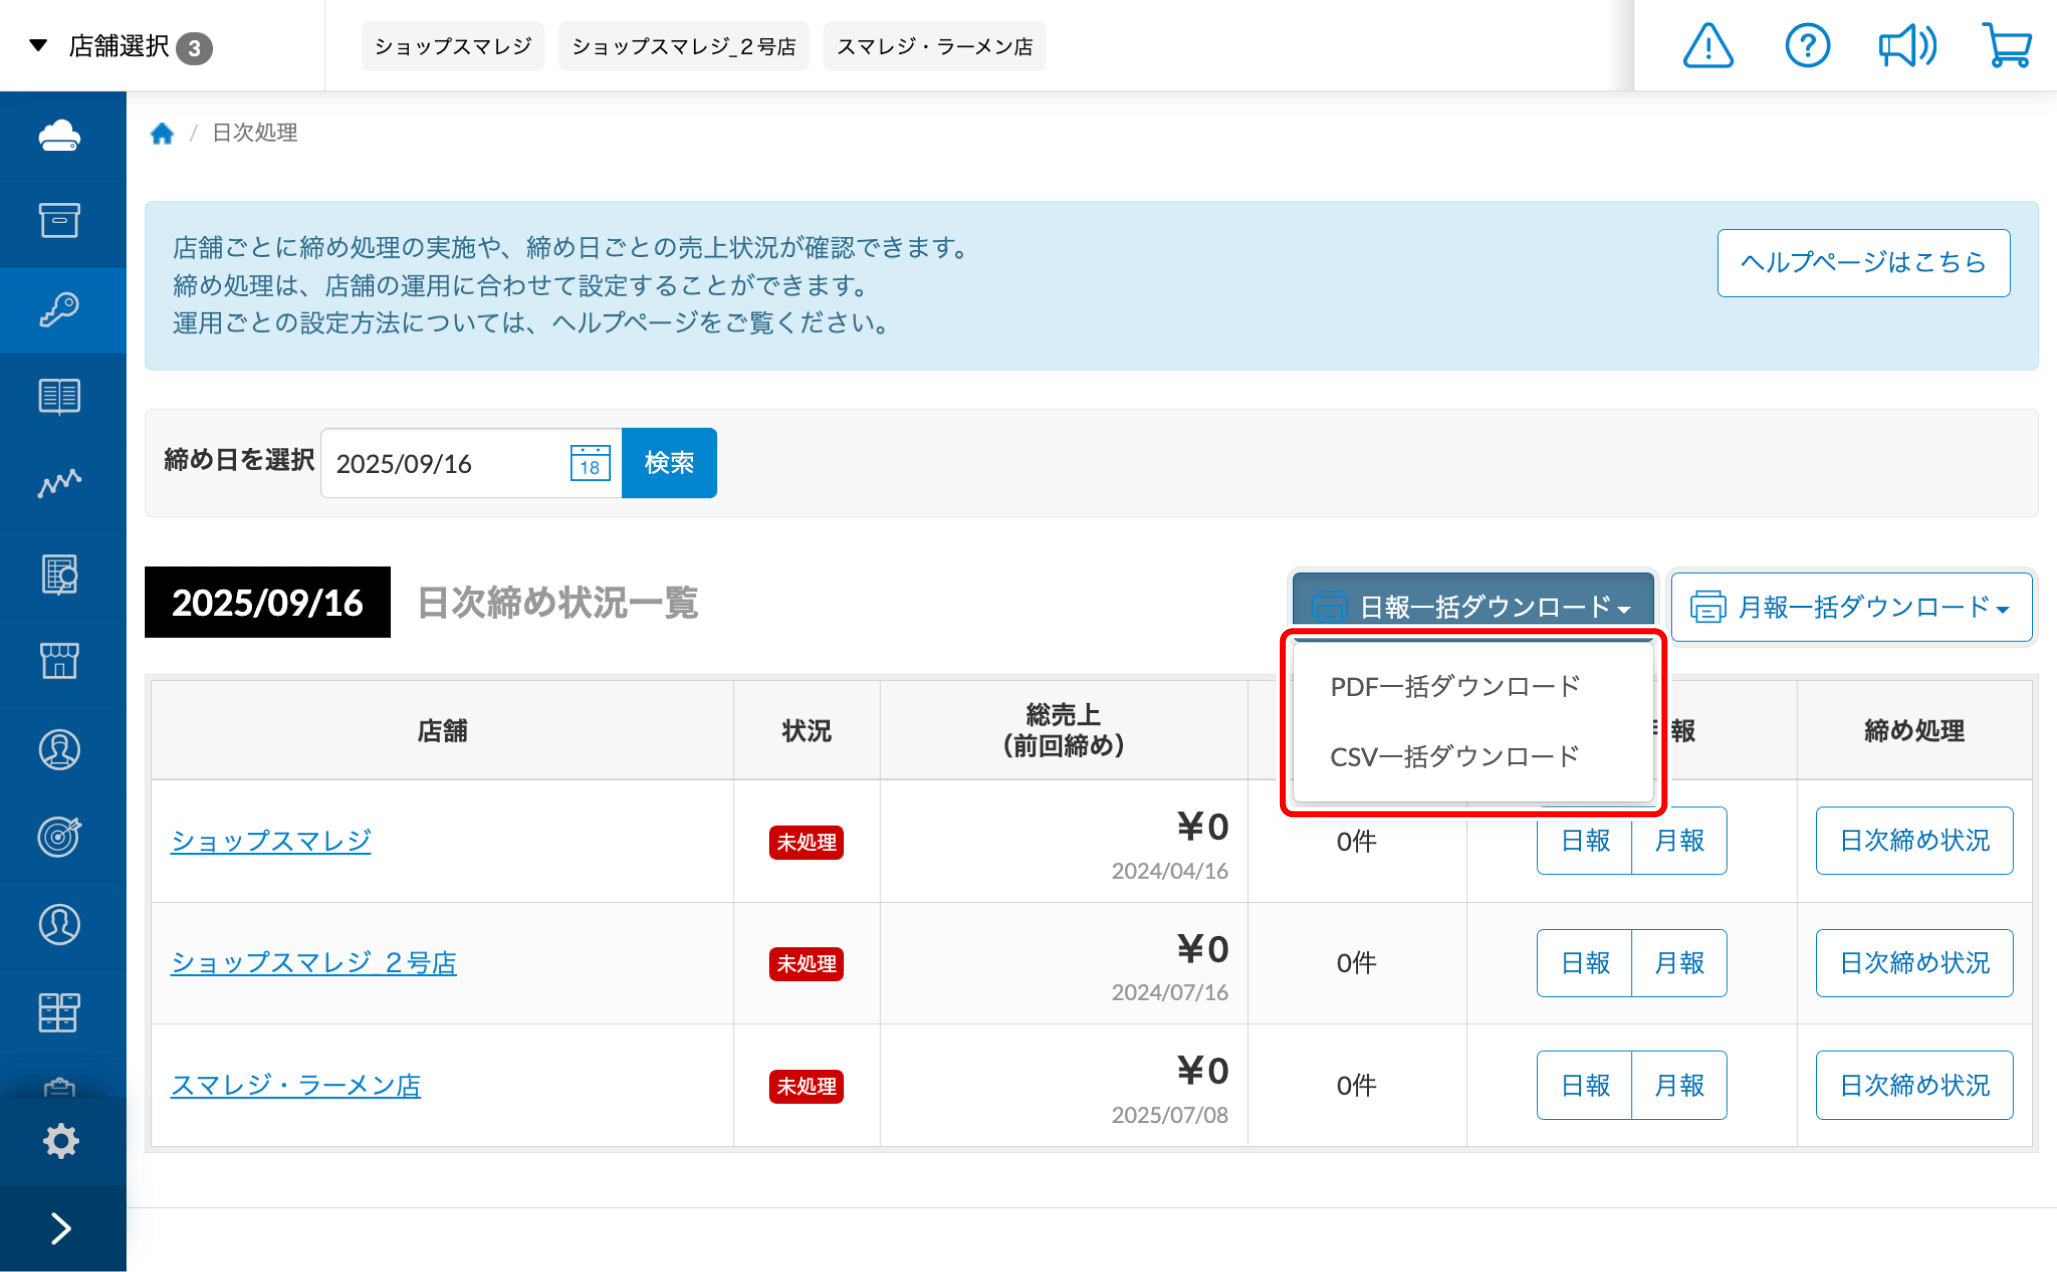Open 日次締め状況 for ショップスマレジ_2号店
This screenshot has width=2057, height=1272.
coord(1913,963)
